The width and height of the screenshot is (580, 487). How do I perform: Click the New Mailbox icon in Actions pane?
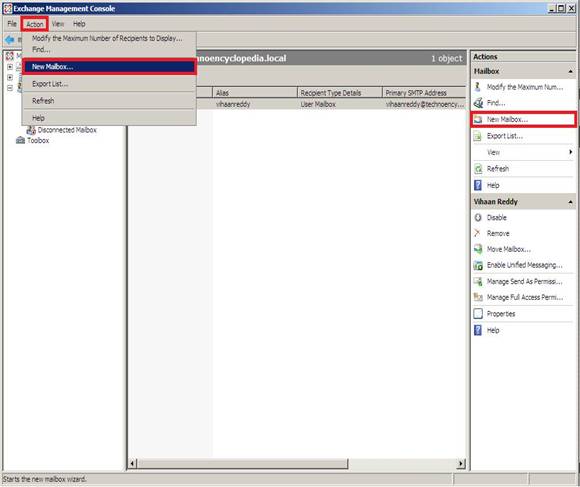(478, 119)
